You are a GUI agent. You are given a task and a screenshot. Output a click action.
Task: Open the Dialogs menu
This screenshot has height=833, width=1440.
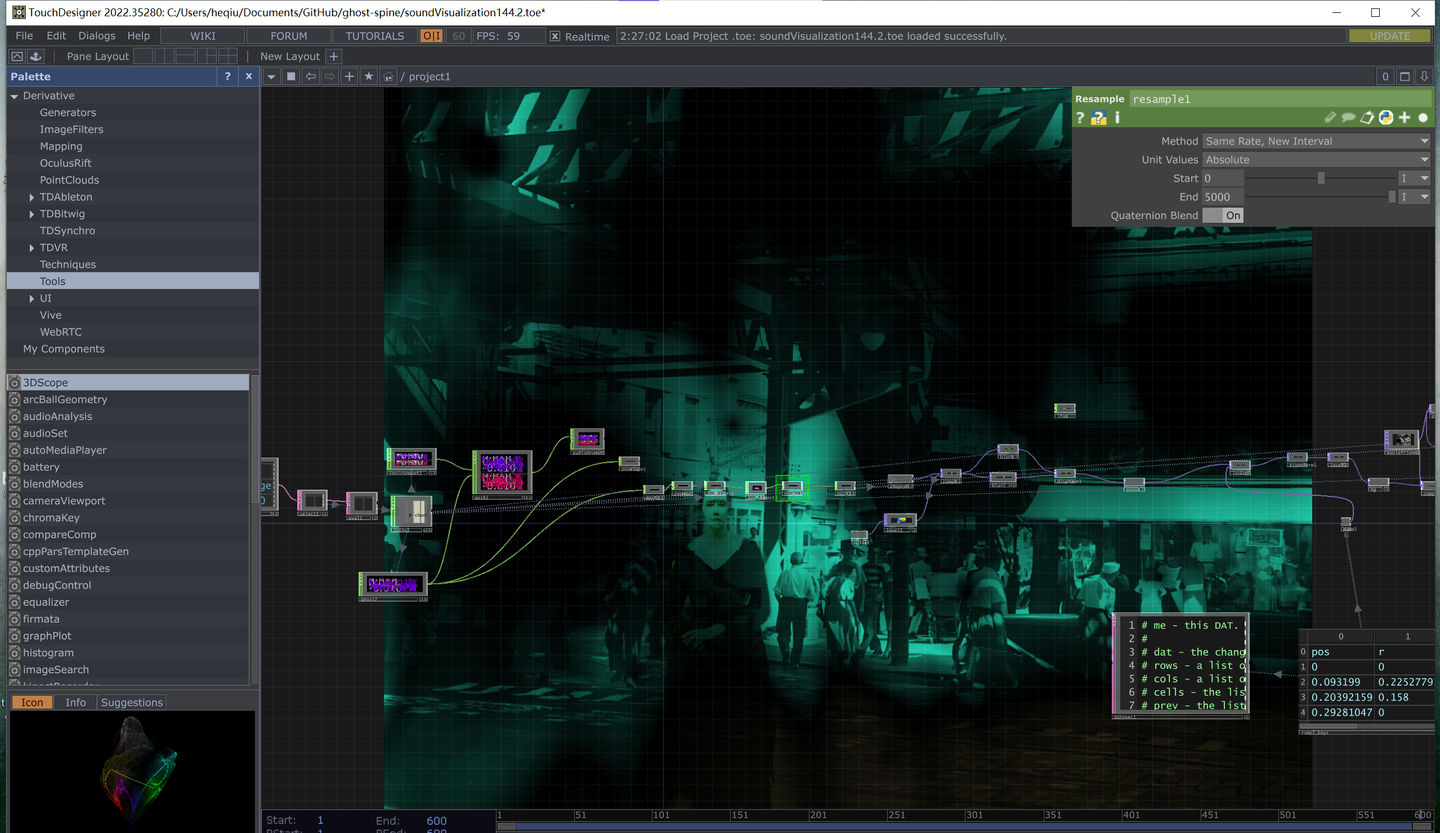96,35
